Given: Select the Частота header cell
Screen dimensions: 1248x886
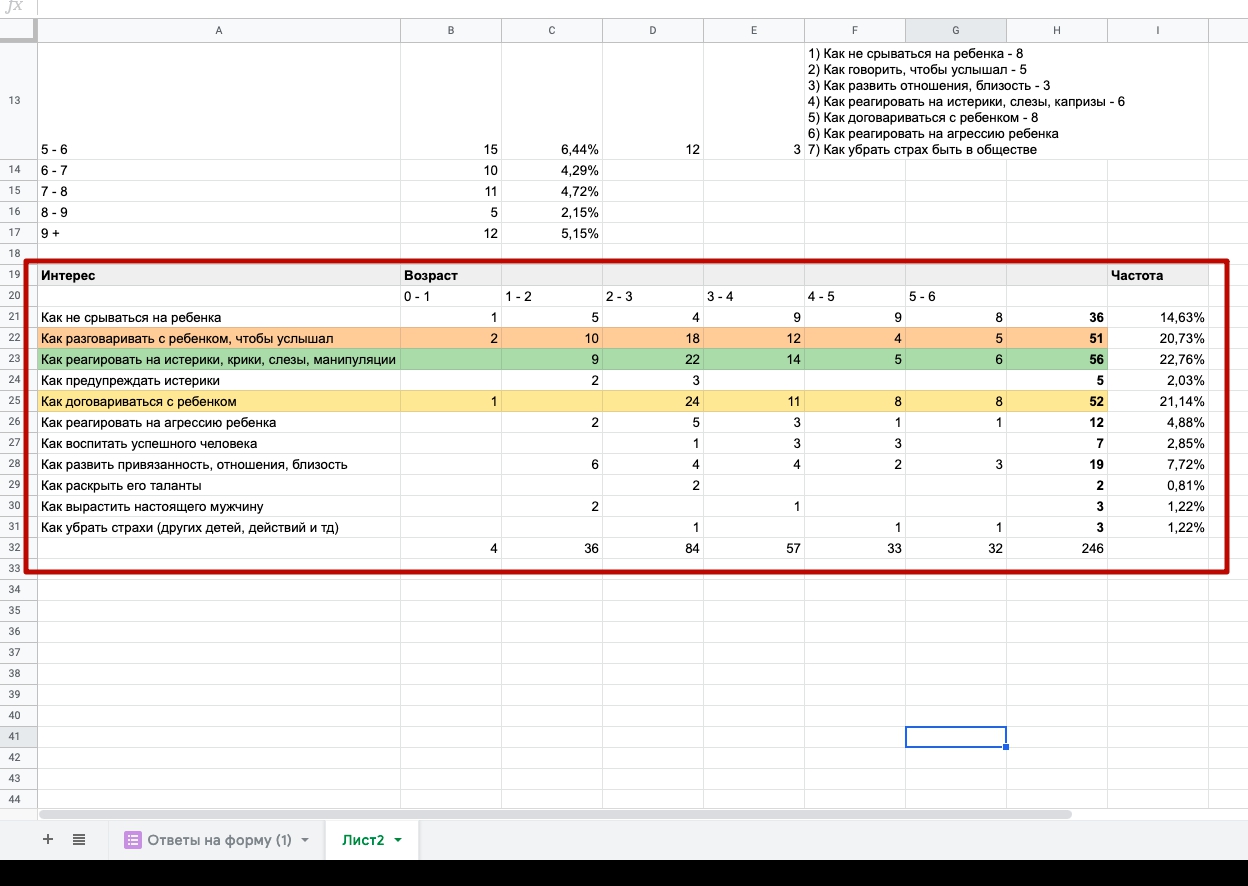Looking at the screenshot, I should tap(1157, 275).
